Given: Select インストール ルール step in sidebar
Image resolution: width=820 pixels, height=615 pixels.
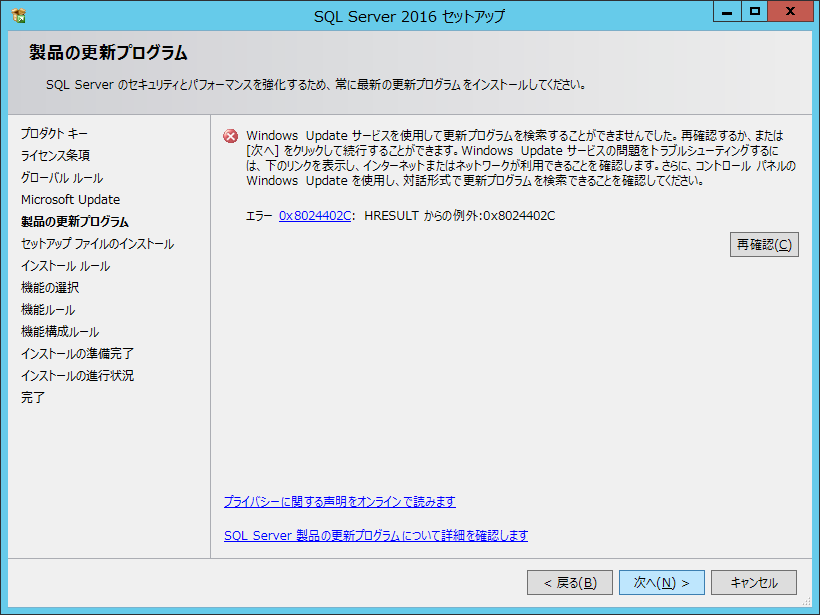Looking at the screenshot, I should 66,265.
